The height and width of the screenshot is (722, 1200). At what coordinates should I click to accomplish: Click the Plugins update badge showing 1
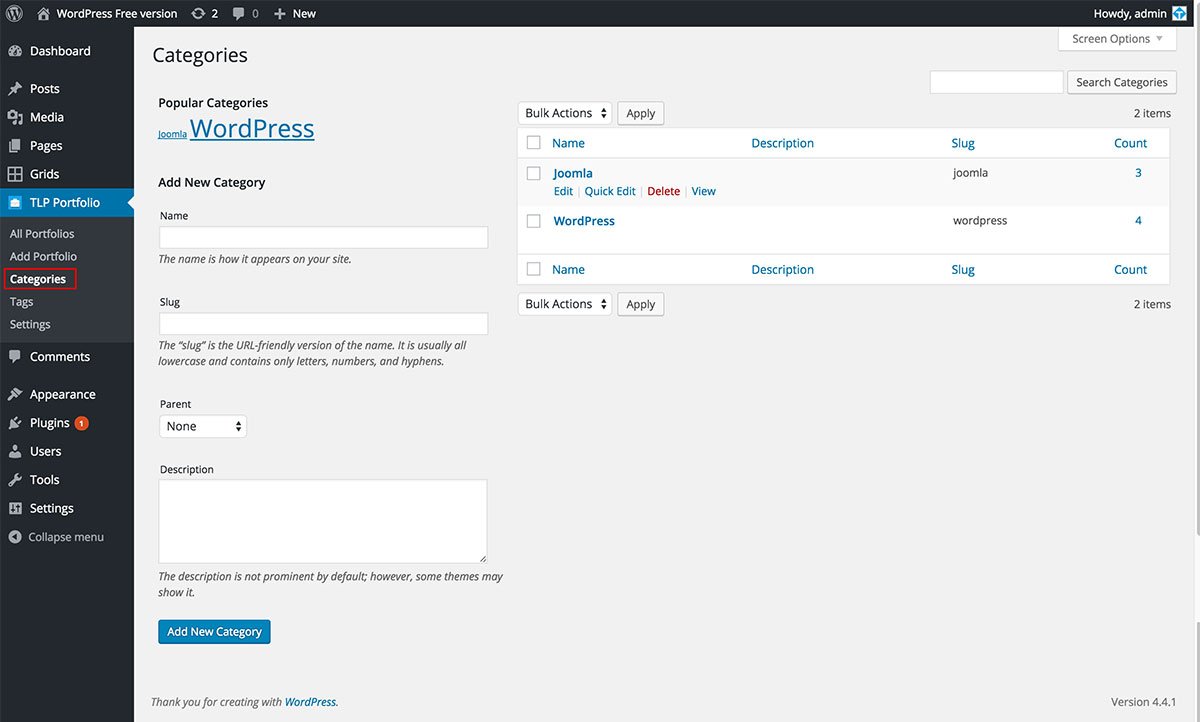coord(82,423)
